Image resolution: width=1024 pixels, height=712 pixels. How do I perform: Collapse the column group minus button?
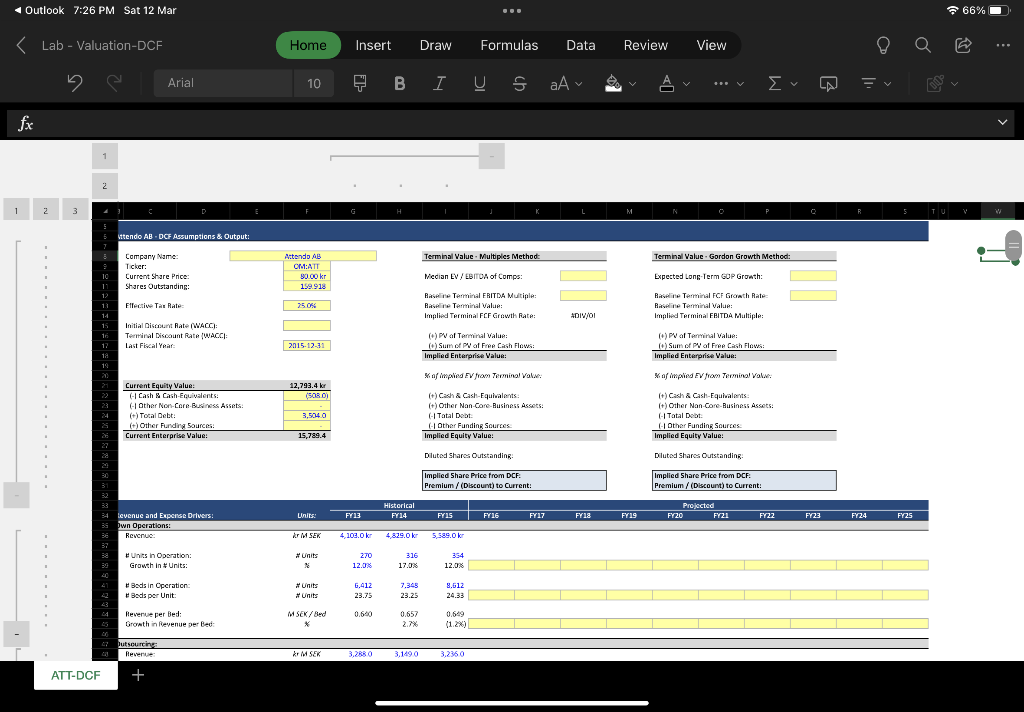[x=492, y=156]
